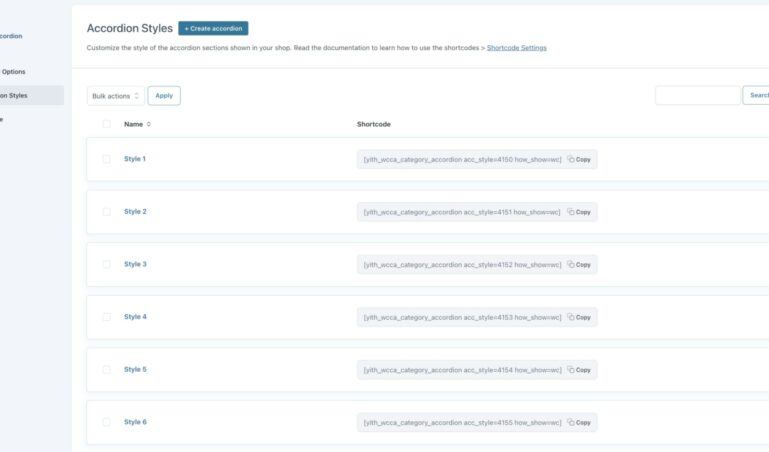Open the Bulk actions dropdown
This screenshot has width=769, height=452.
[115, 96]
